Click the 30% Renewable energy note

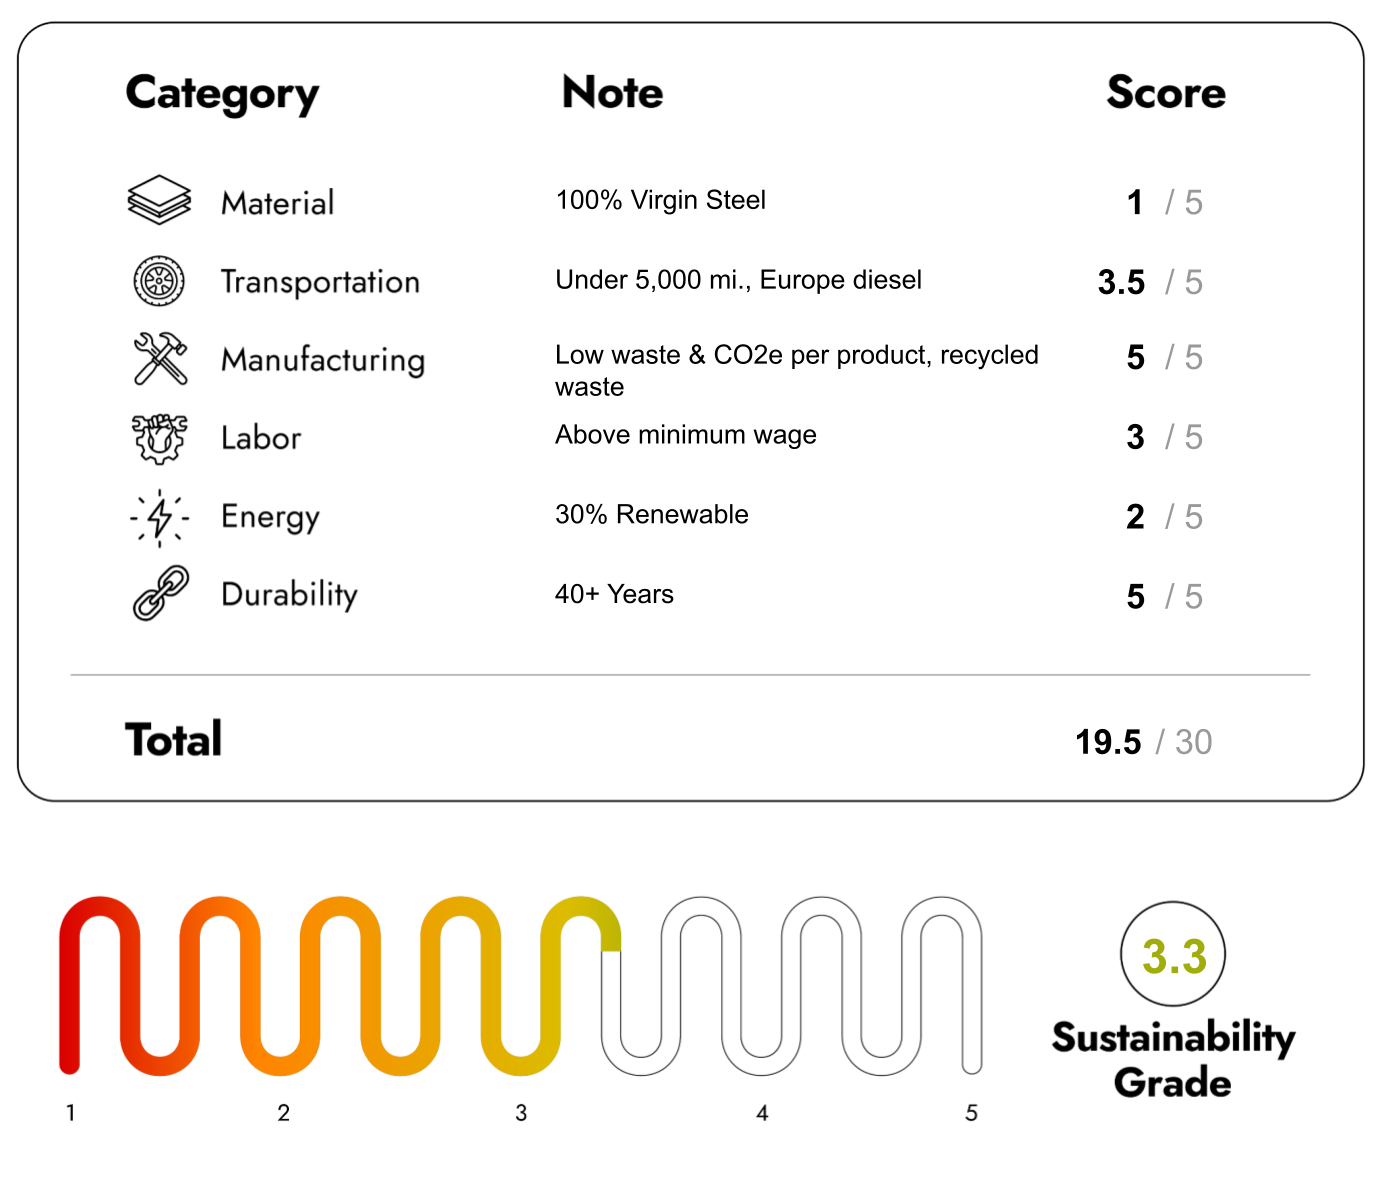coord(651,514)
